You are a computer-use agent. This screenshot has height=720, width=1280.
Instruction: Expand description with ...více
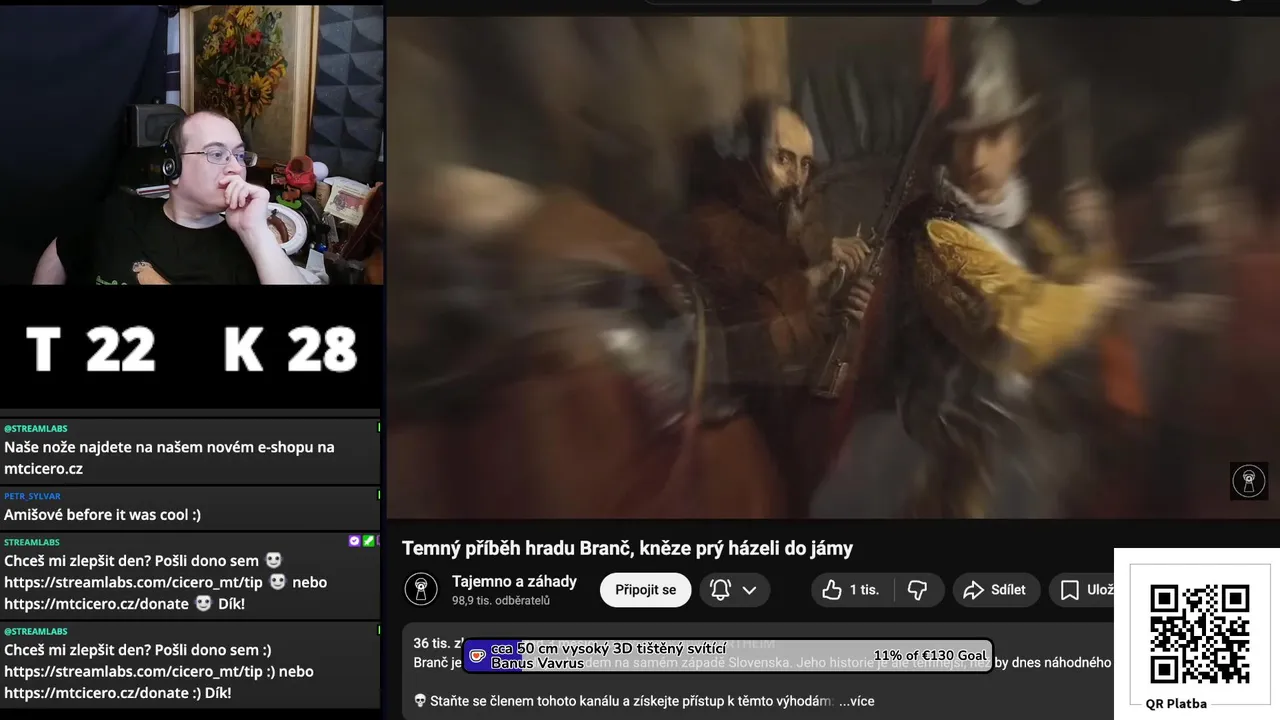[857, 701]
